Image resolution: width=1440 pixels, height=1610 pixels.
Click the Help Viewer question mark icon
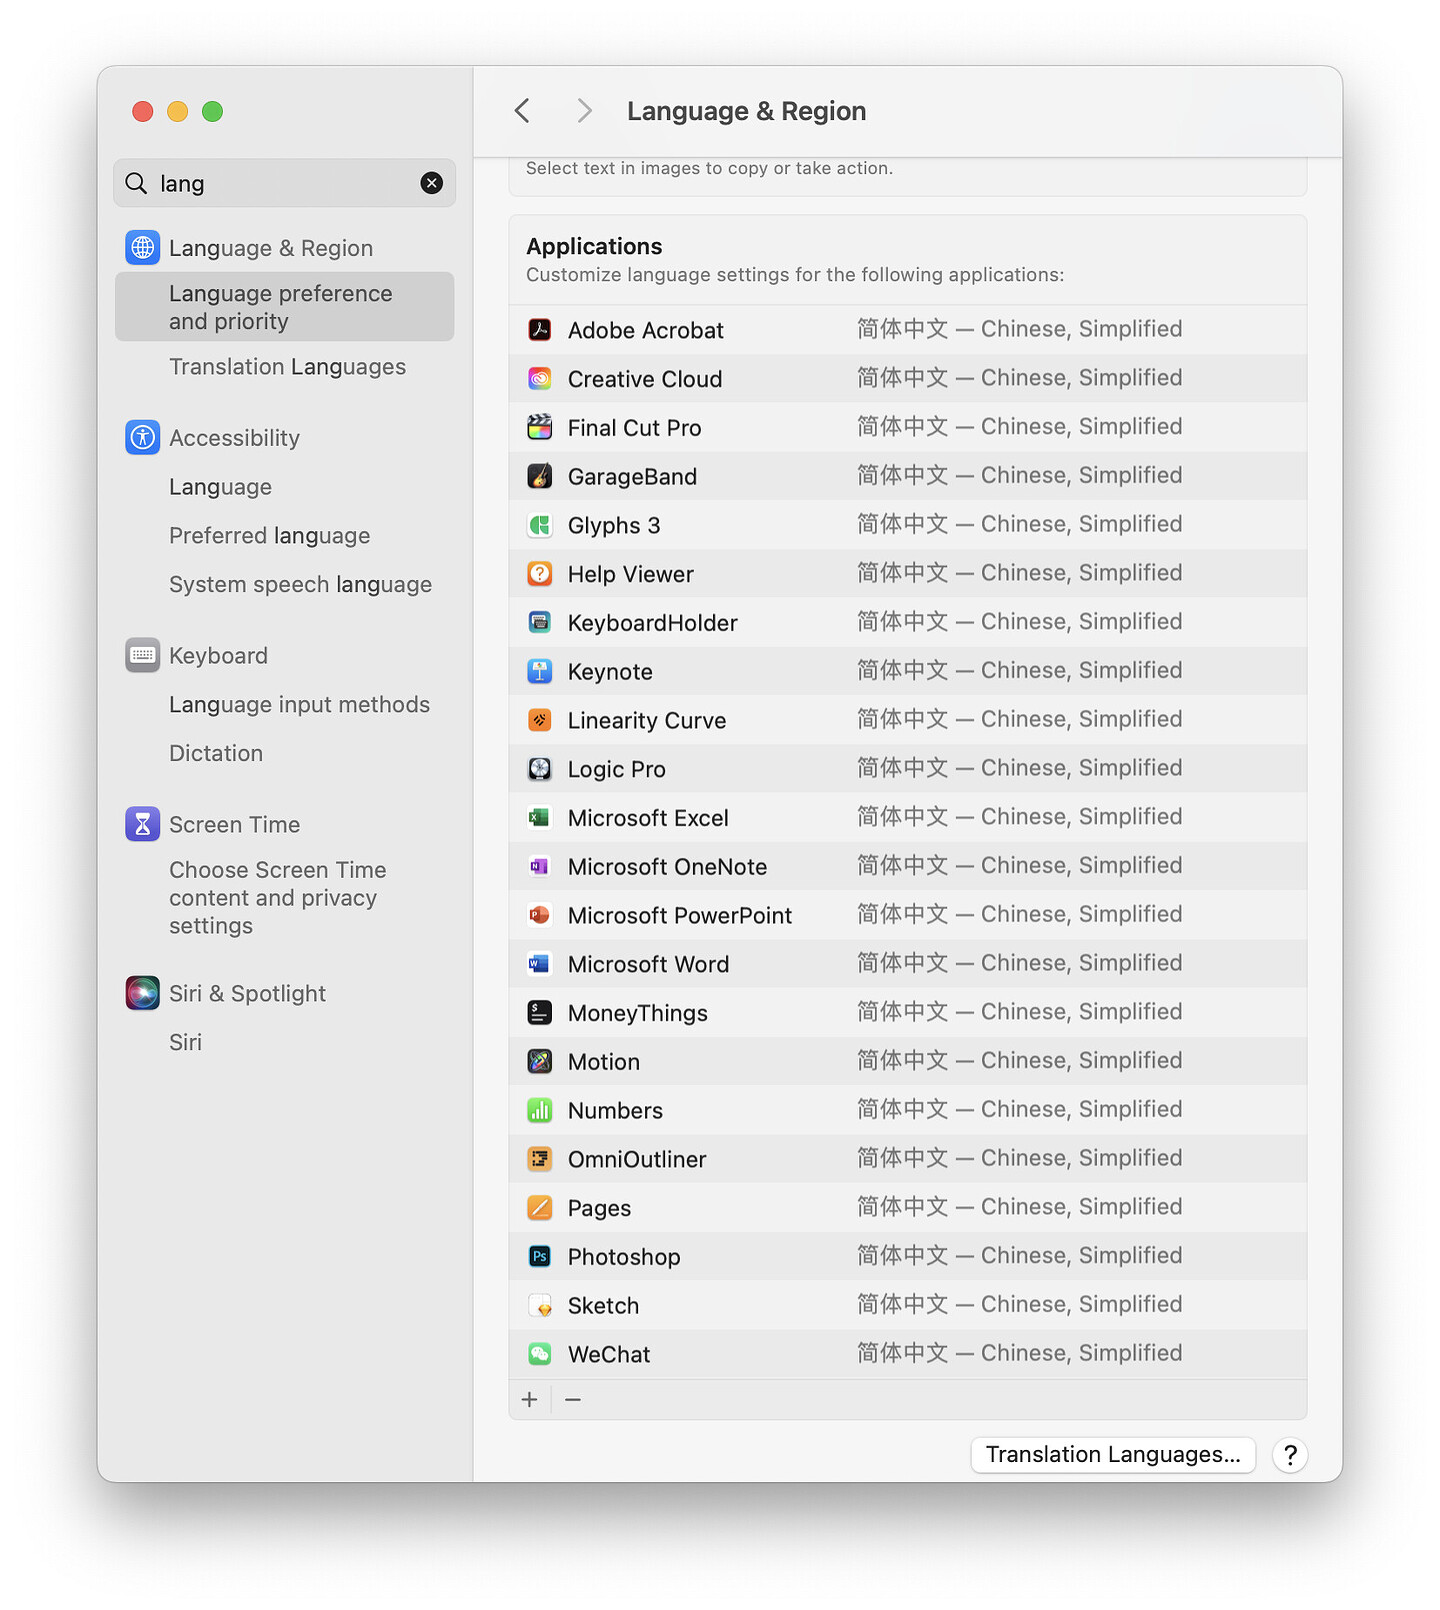point(540,573)
